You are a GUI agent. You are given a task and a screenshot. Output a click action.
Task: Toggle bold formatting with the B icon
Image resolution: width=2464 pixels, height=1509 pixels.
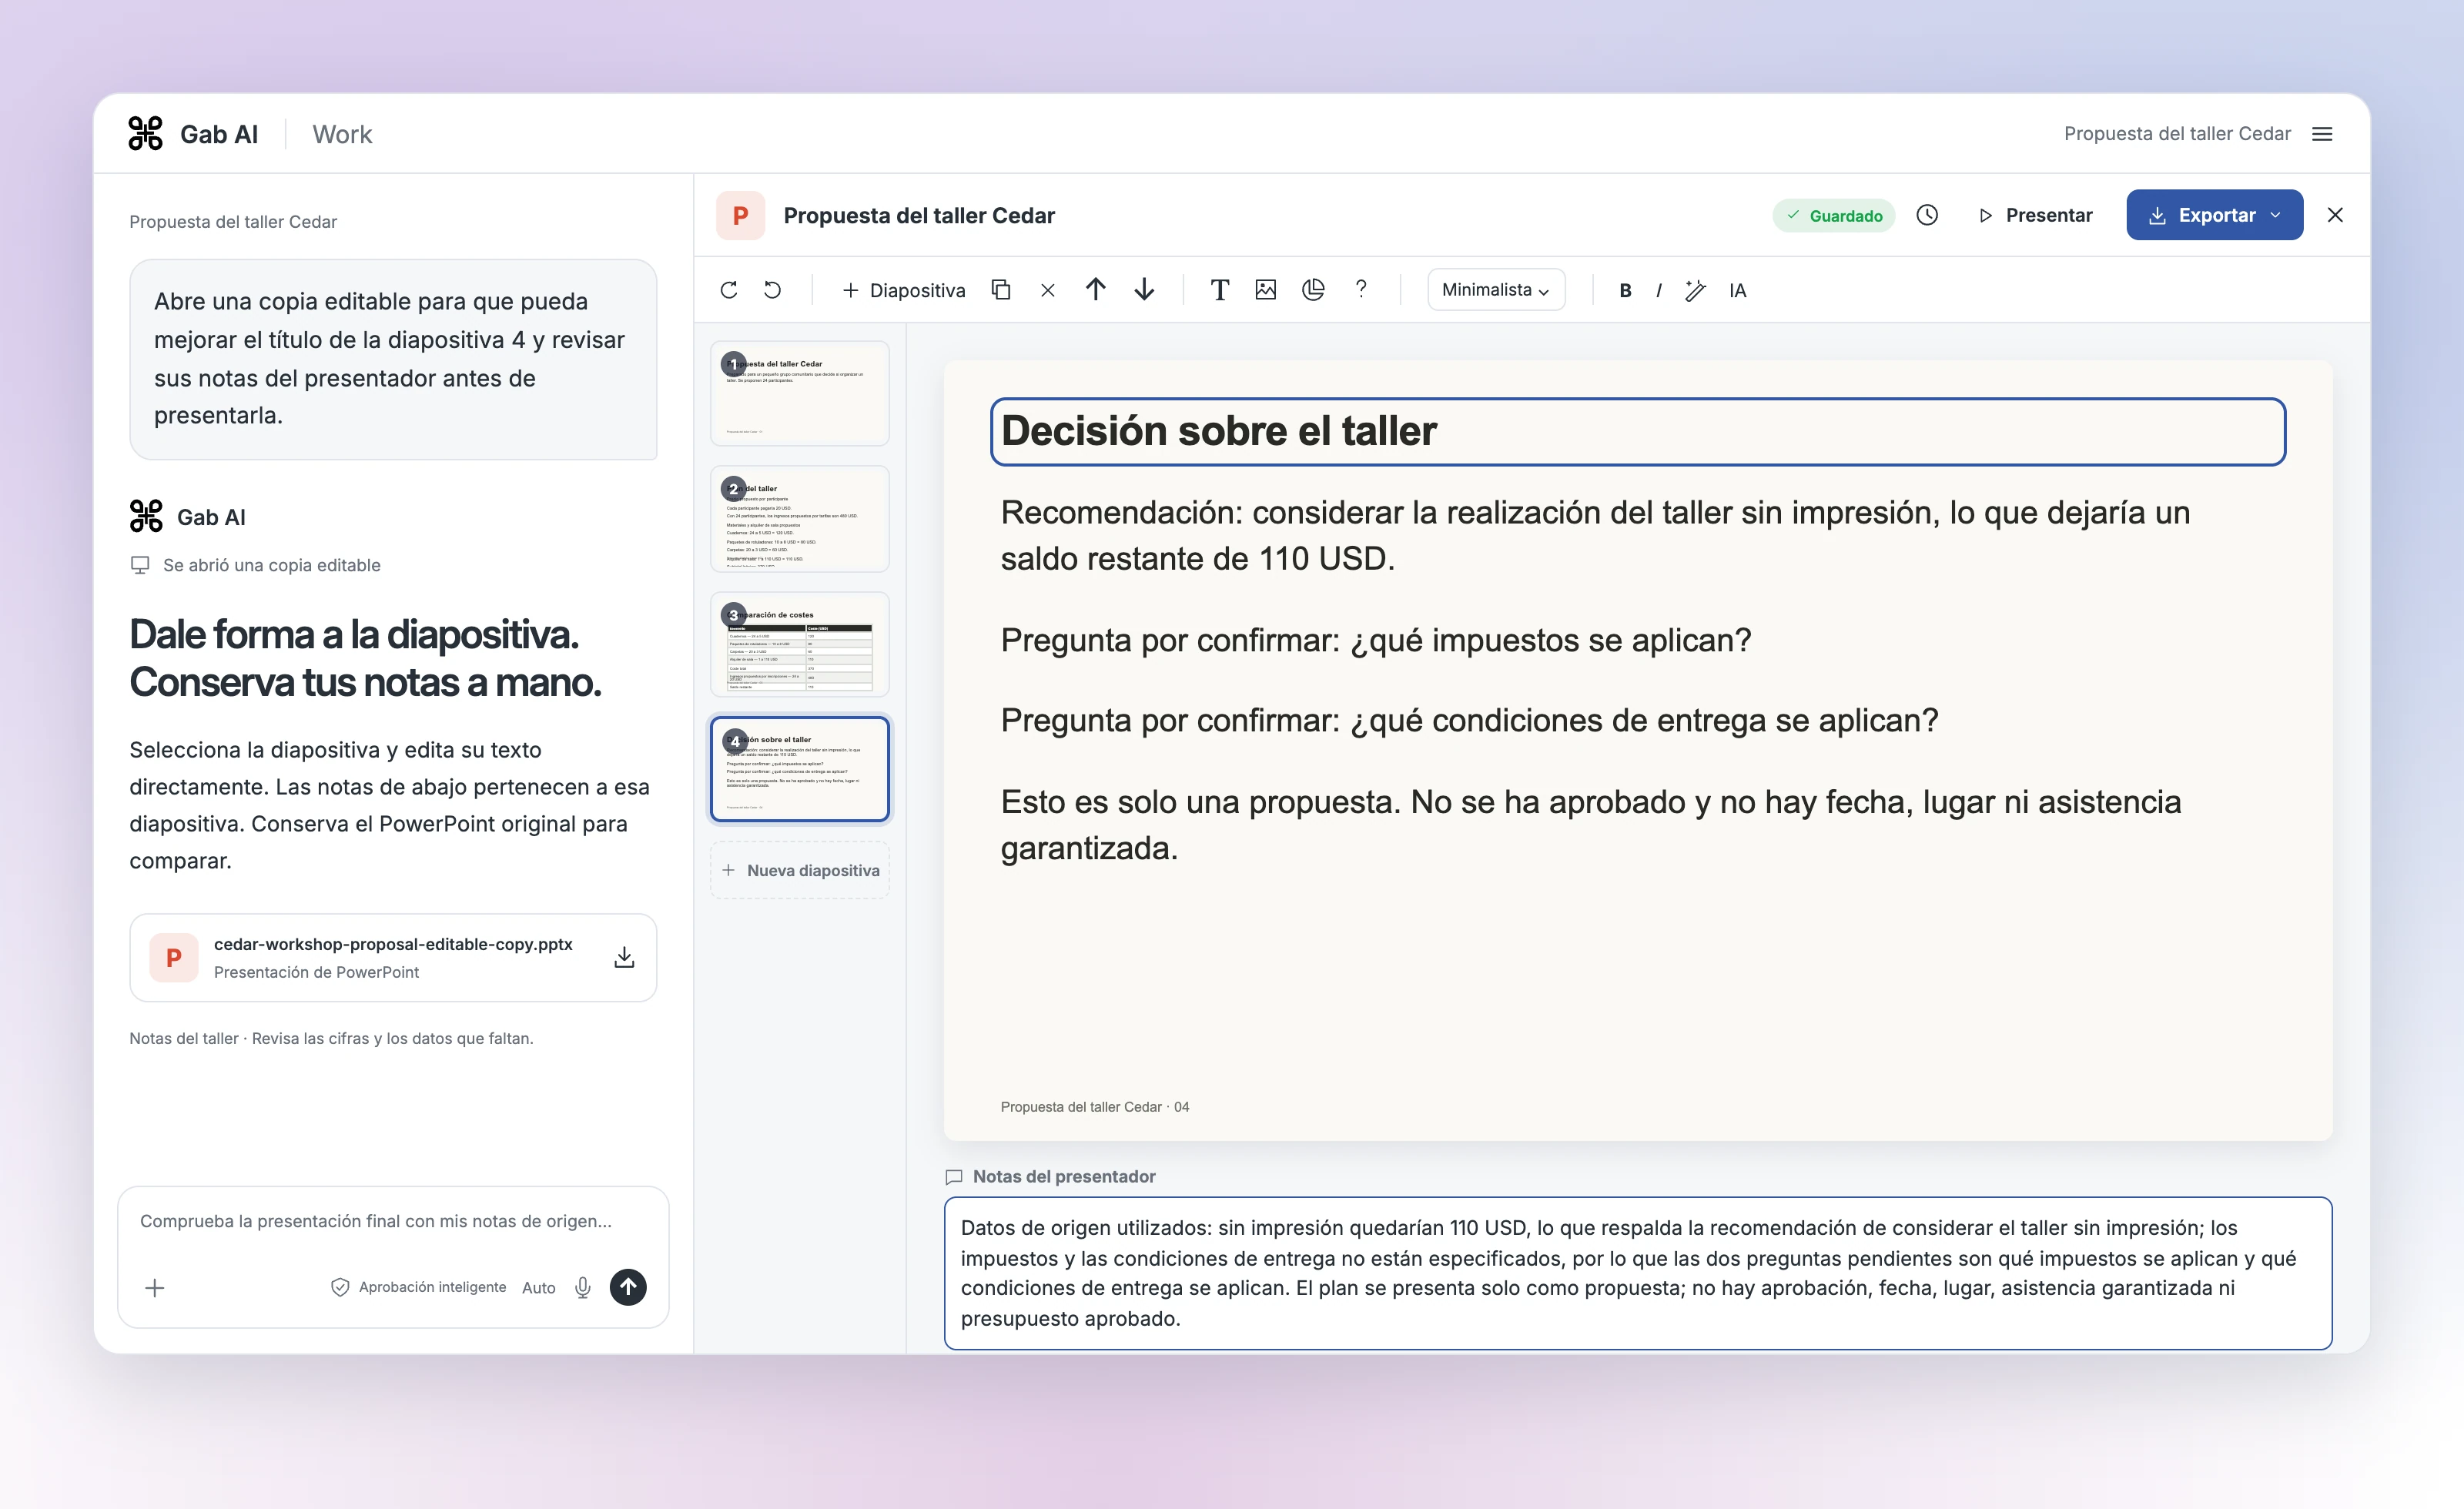pyautogui.click(x=1626, y=291)
